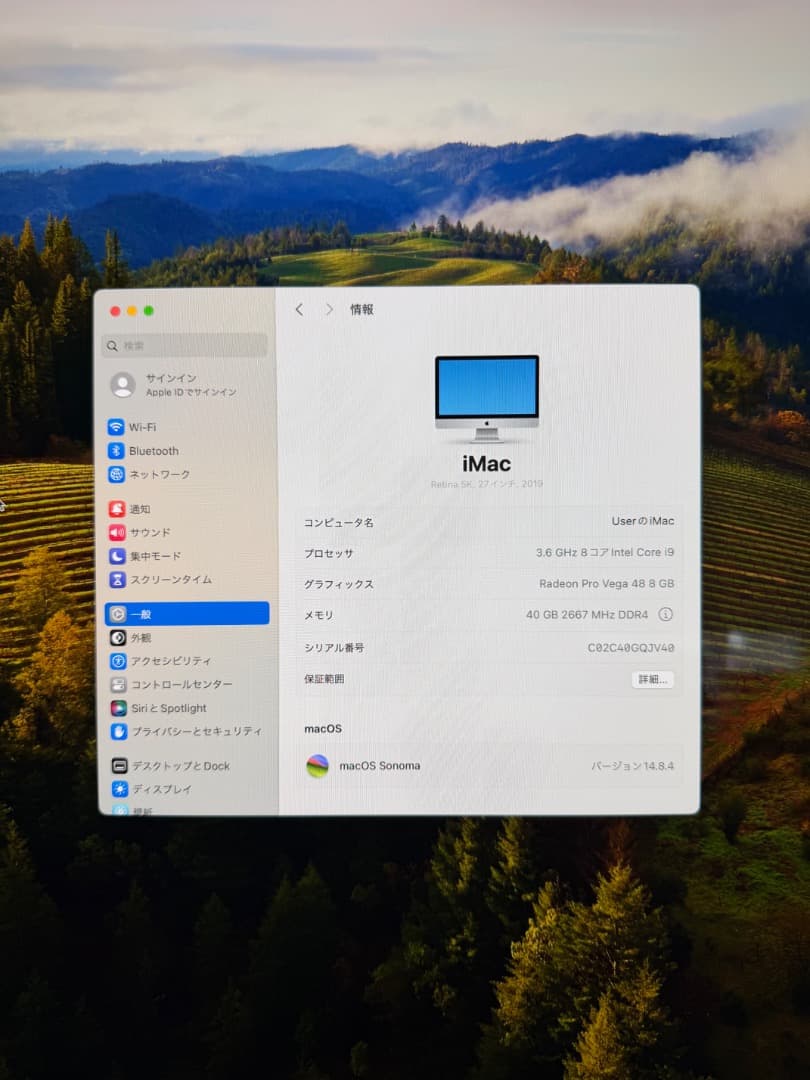Click the メモリ label
The height and width of the screenshot is (1080, 810).
(x=318, y=615)
